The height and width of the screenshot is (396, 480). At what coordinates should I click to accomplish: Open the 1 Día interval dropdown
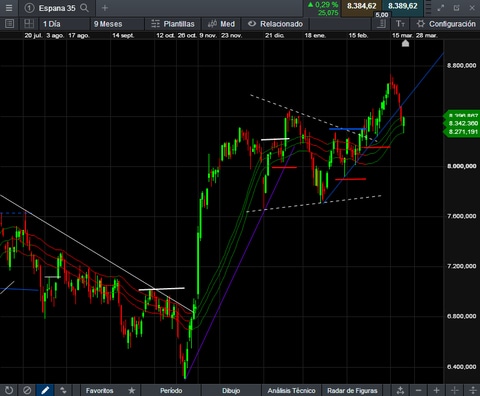coord(64,24)
